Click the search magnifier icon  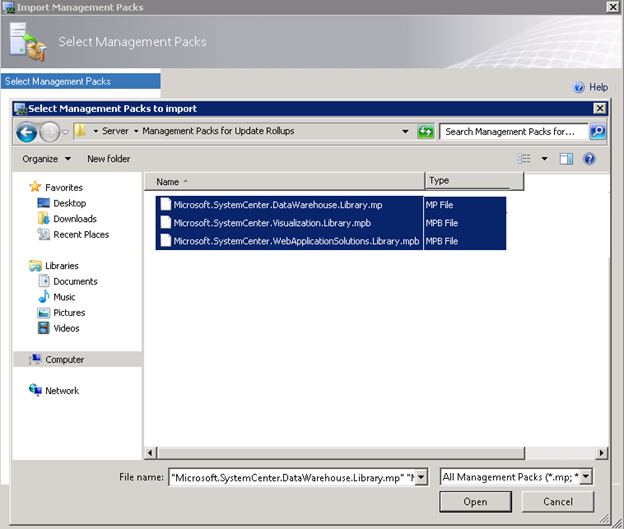[x=598, y=131]
